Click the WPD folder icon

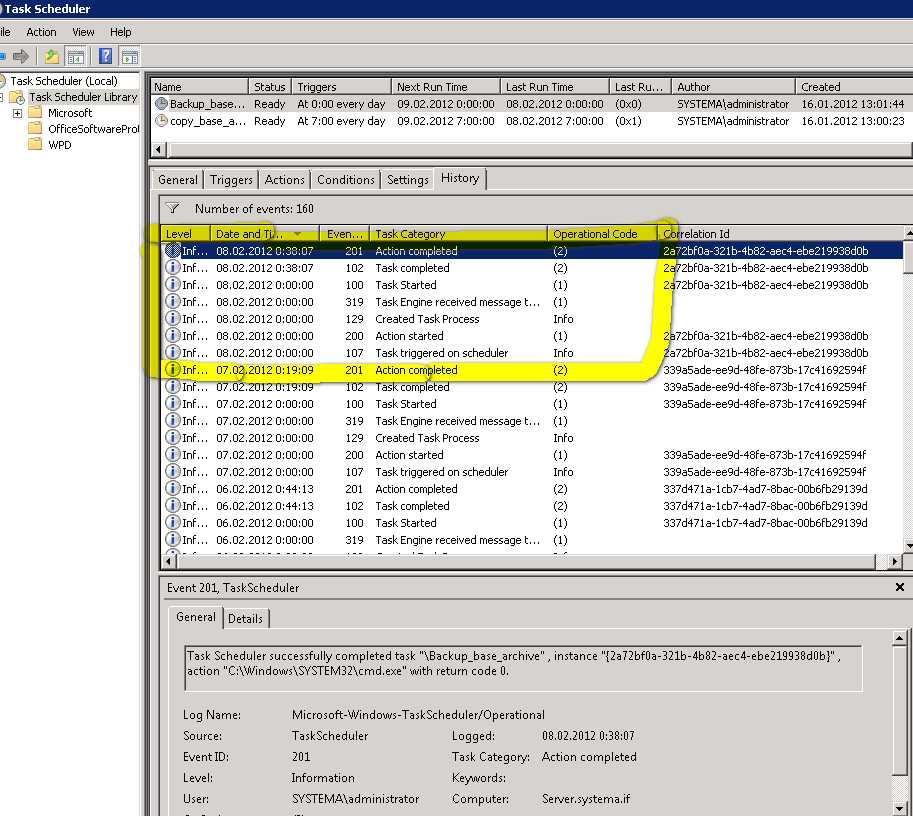pyautogui.click(x=36, y=144)
